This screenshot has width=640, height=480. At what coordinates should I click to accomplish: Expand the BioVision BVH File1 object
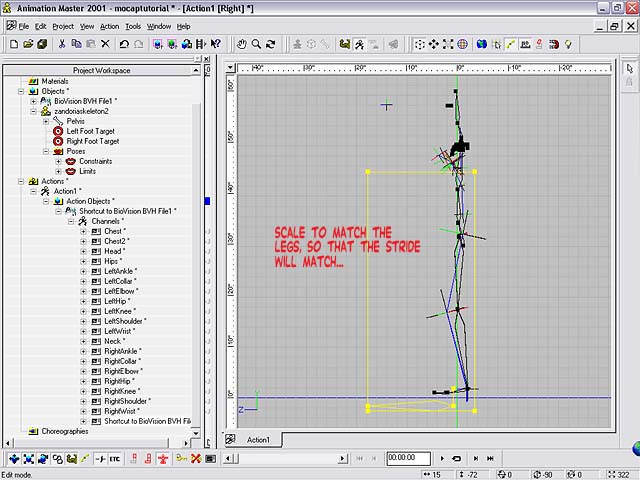(x=33, y=101)
